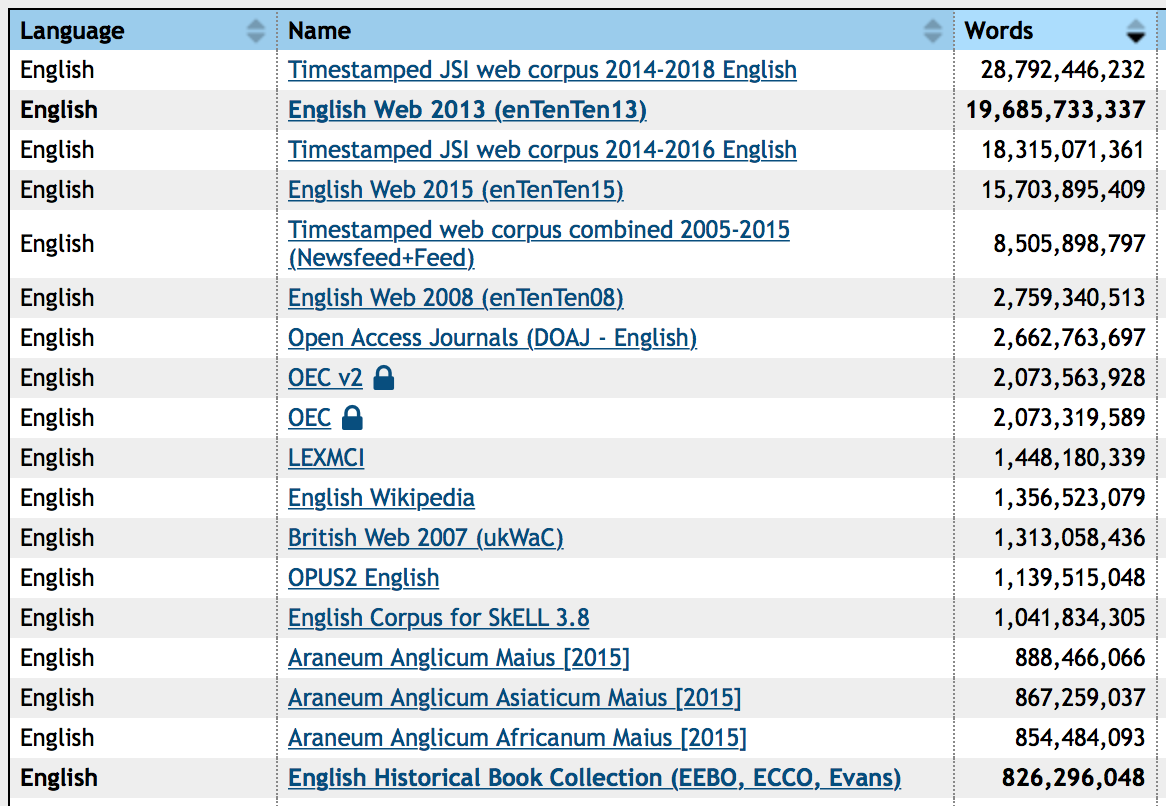Open Timestamped JSI web corpus 2014-2016 English
This screenshot has width=1166, height=806.
coord(542,150)
